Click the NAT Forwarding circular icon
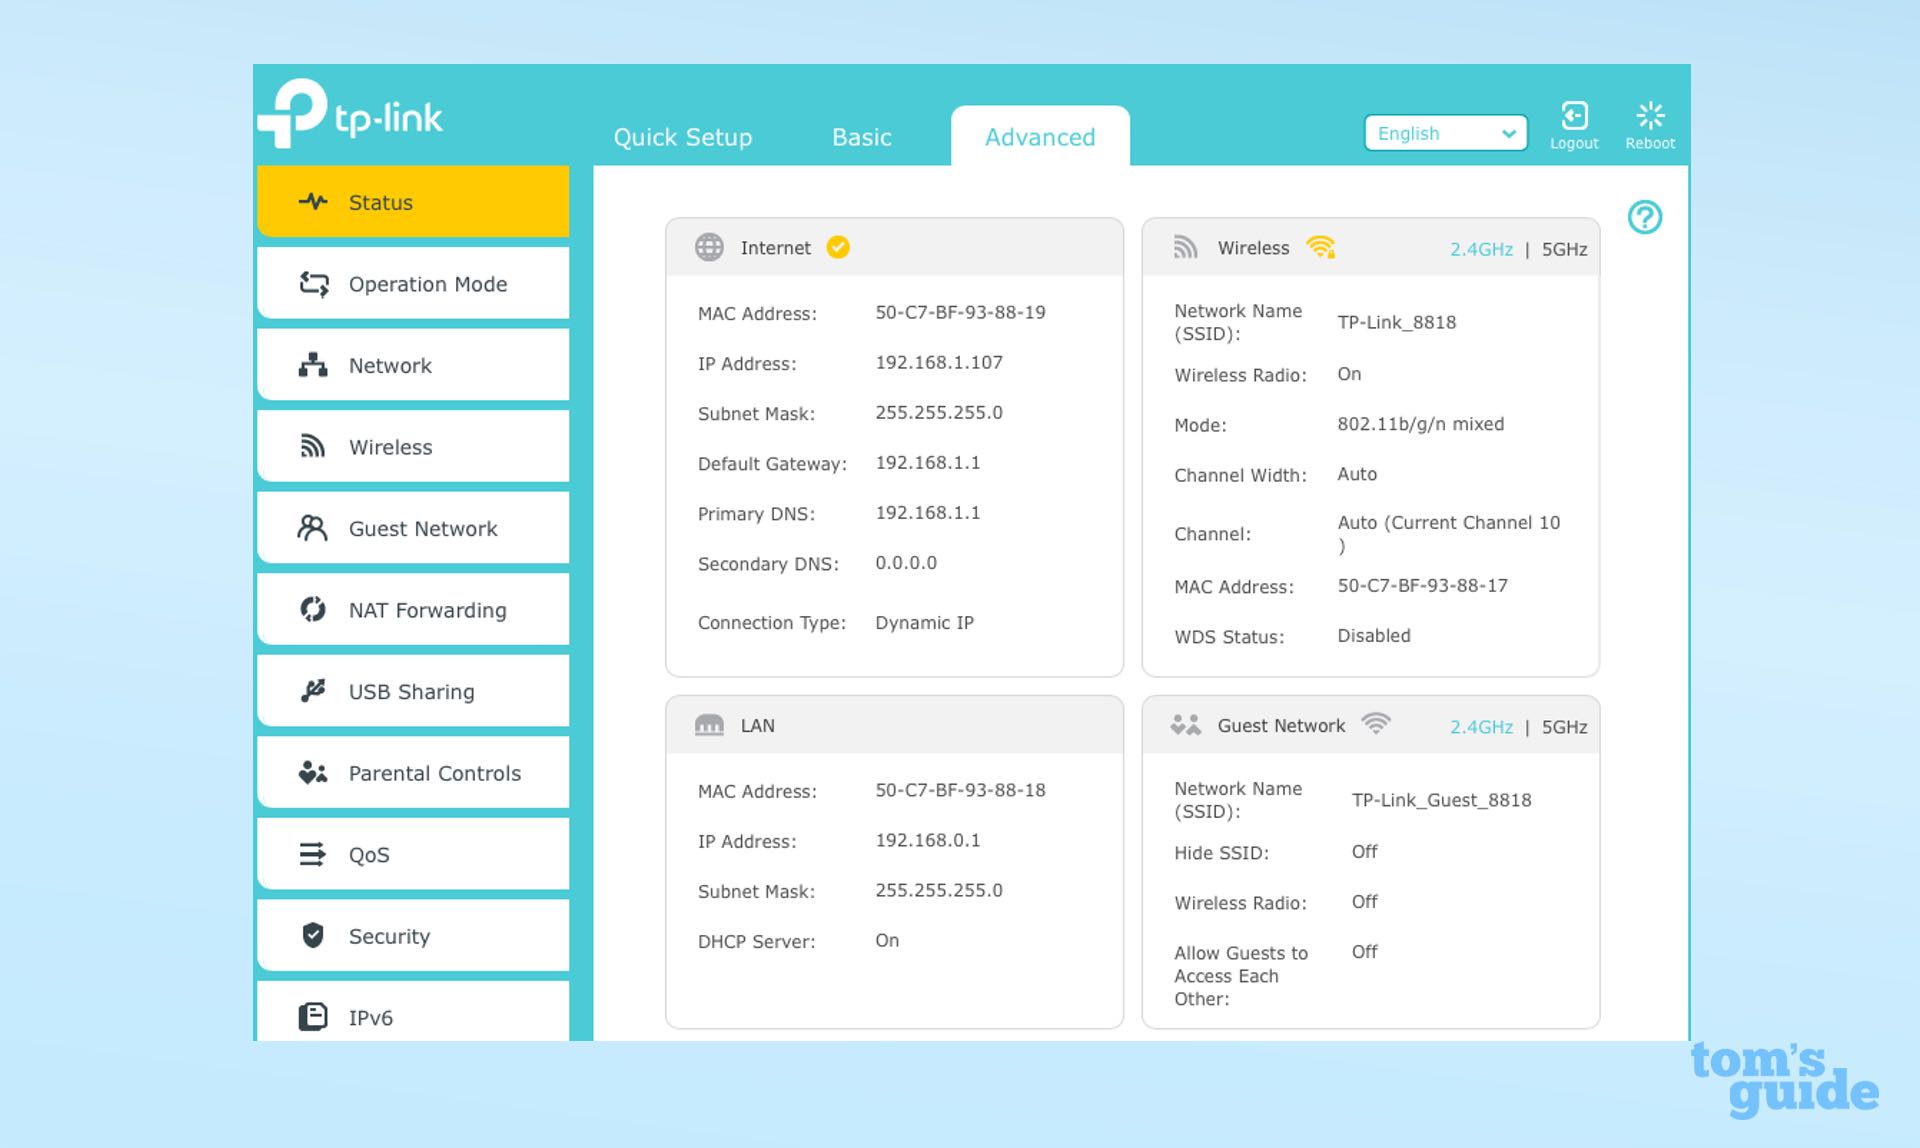 pyautogui.click(x=313, y=609)
